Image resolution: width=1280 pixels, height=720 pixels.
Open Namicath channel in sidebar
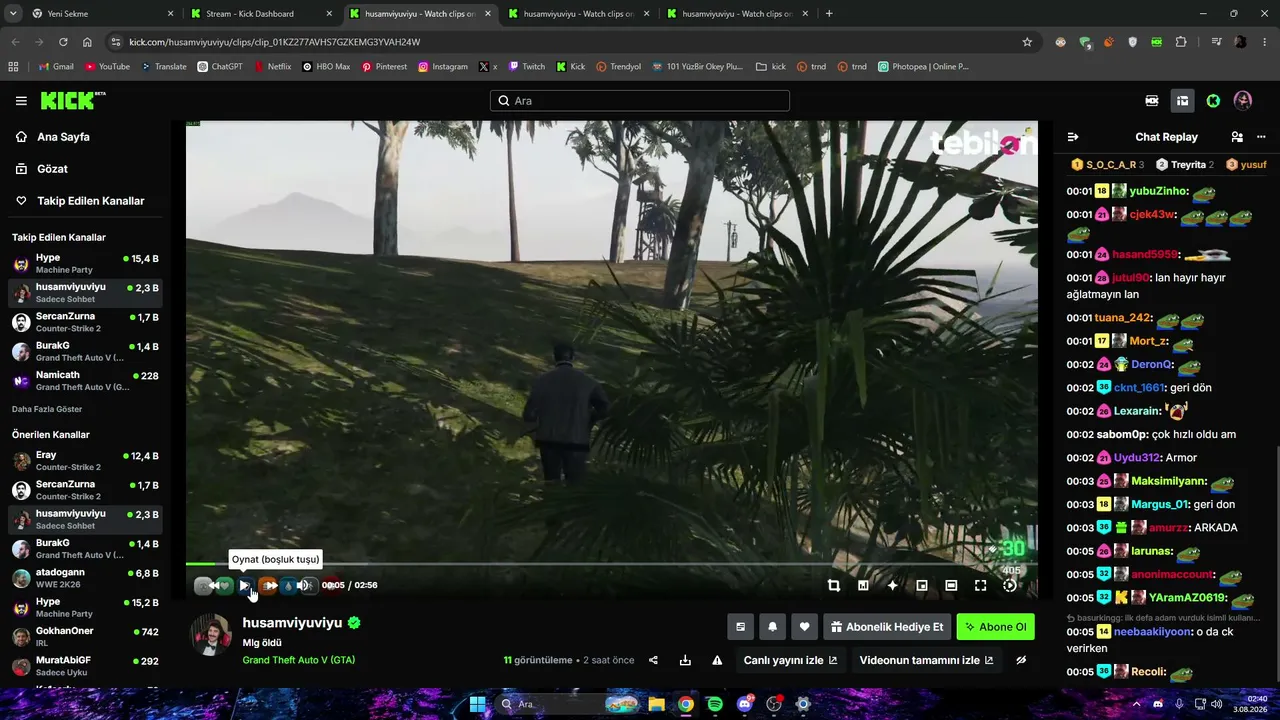[x=85, y=380]
